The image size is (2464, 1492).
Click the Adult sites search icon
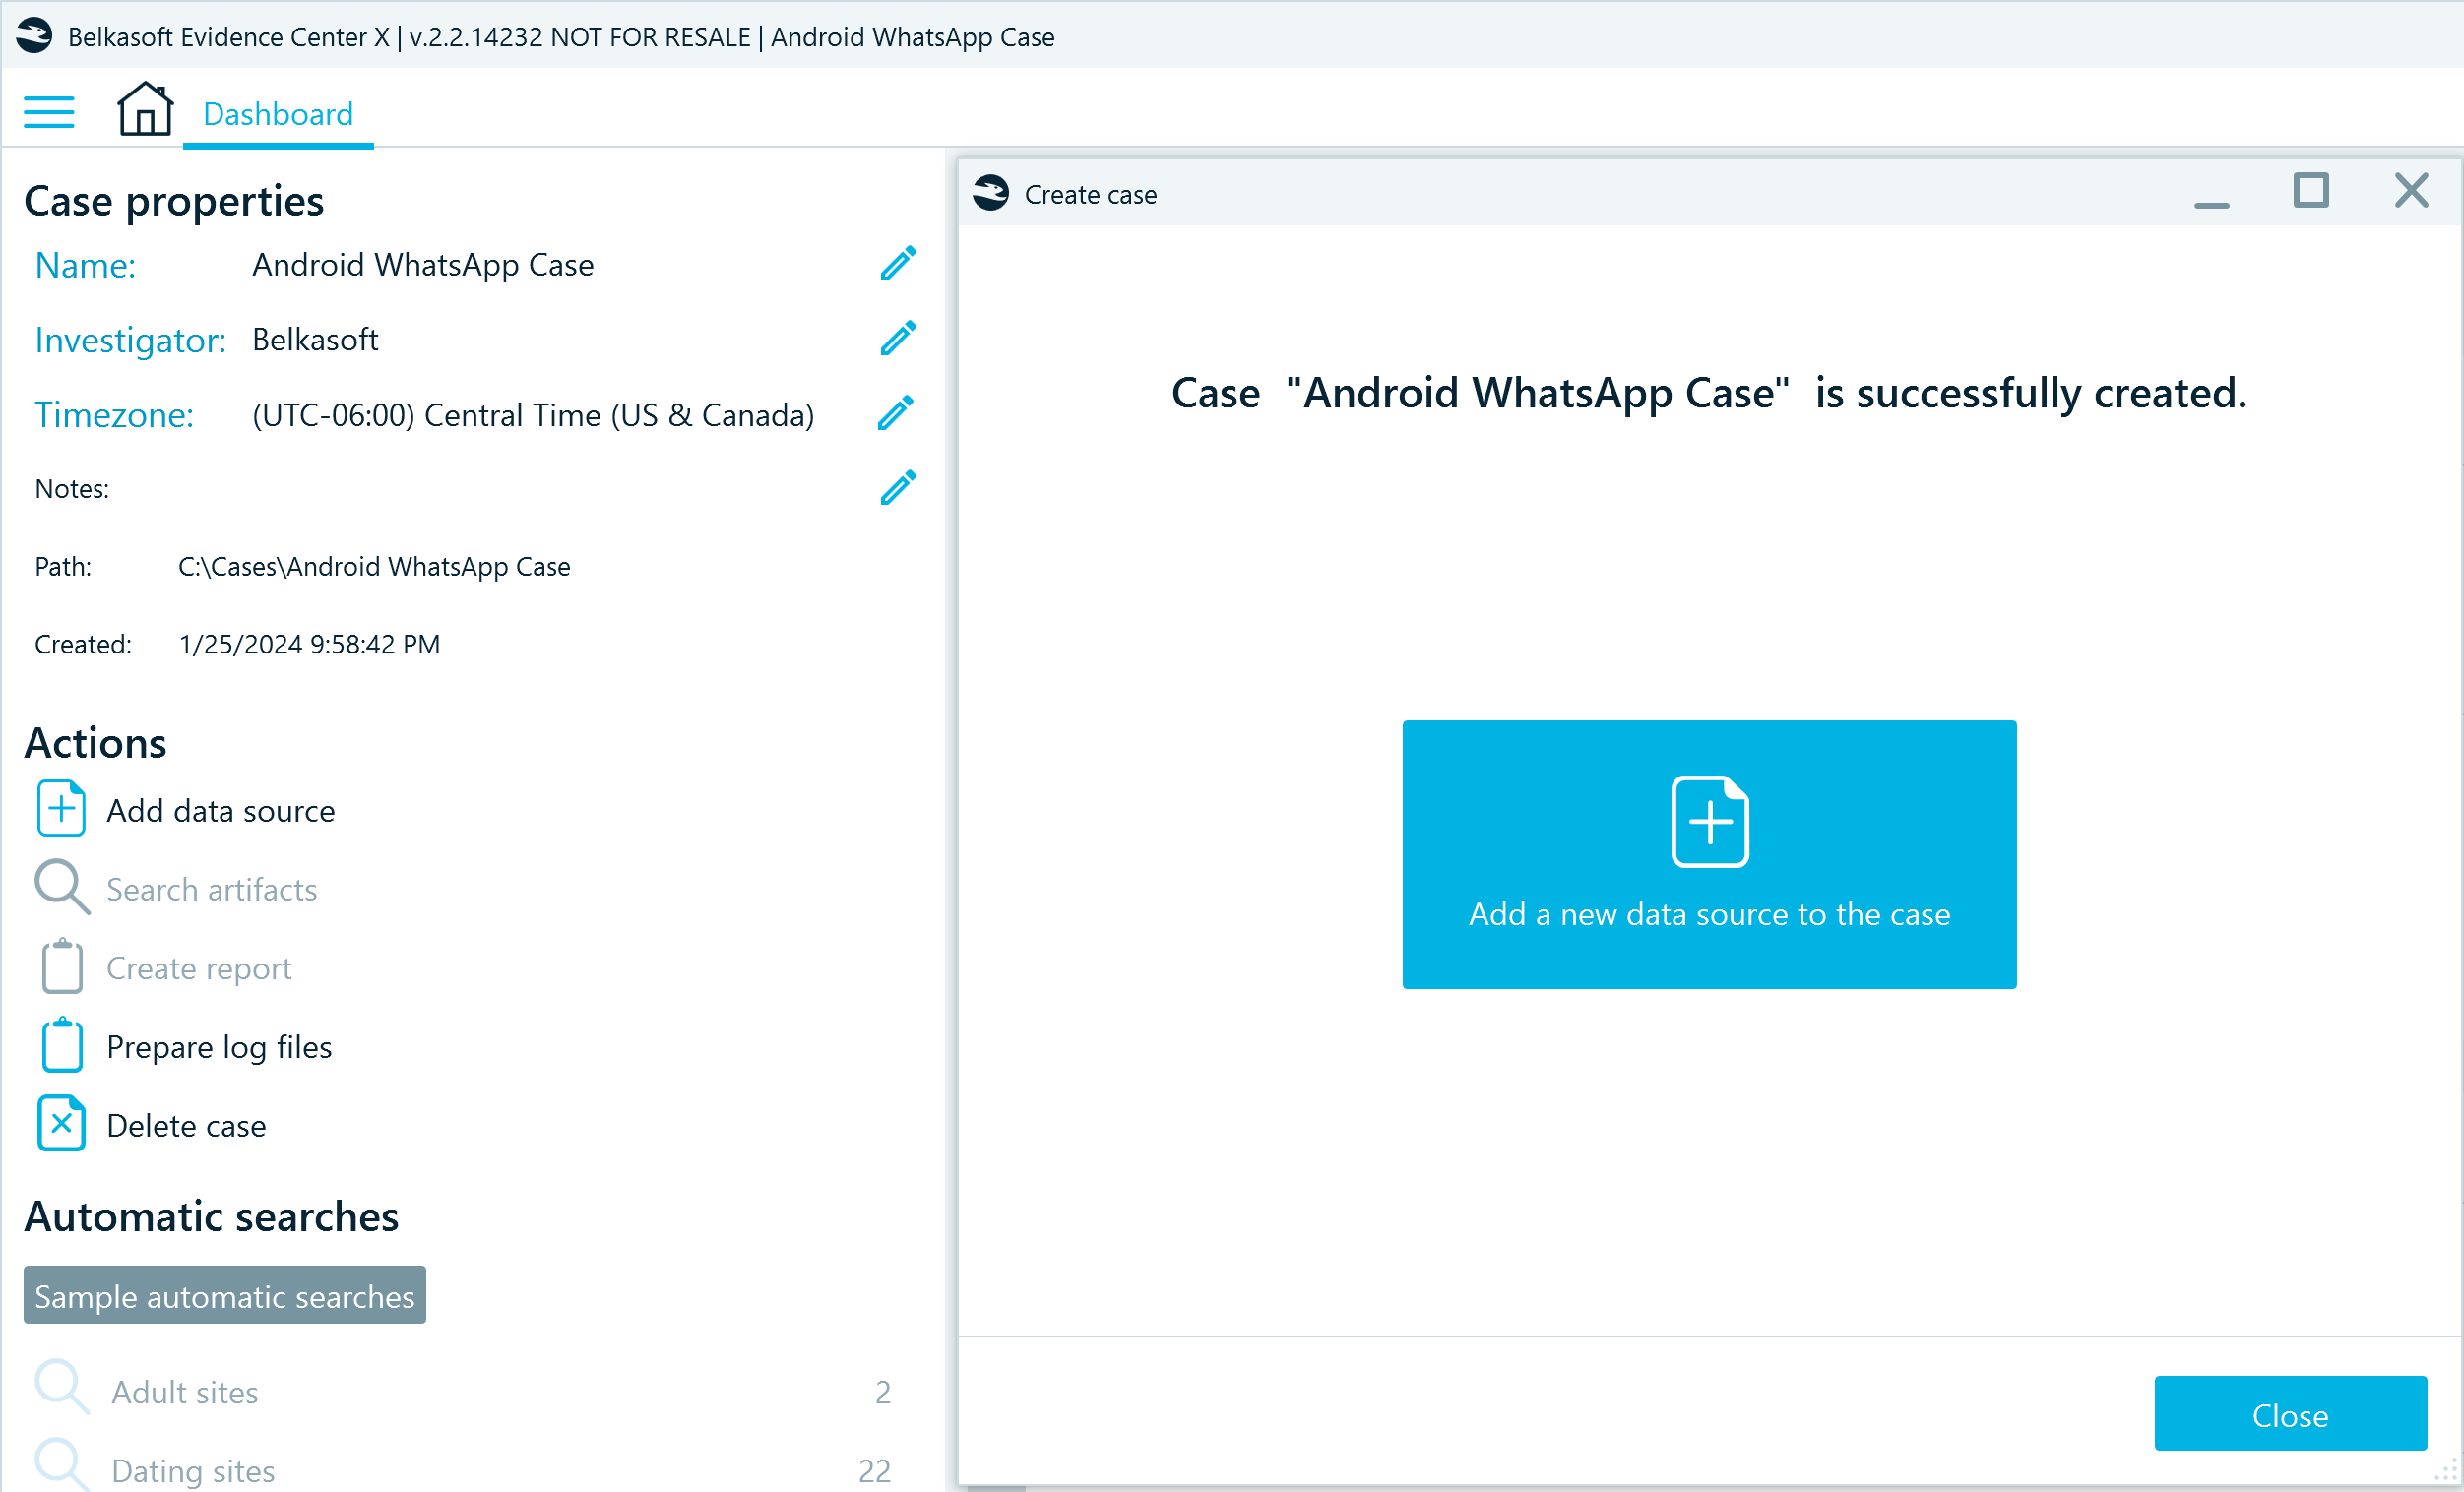pos(62,1388)
